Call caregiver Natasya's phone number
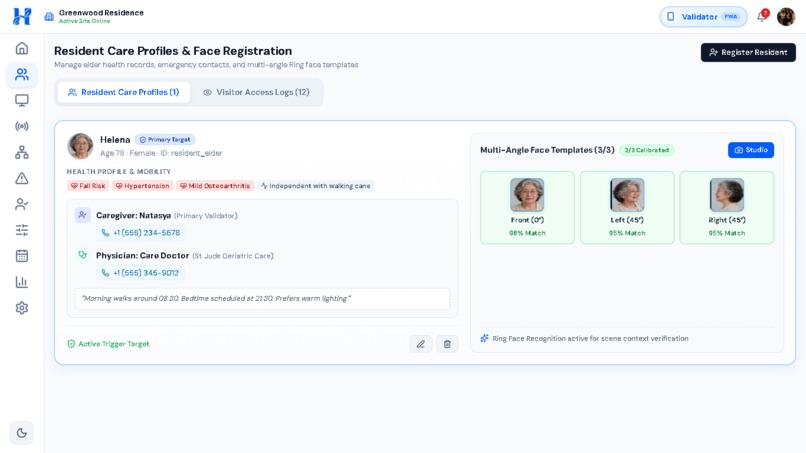Viewport: 806px width, 453px height. (x=141, y=233)
